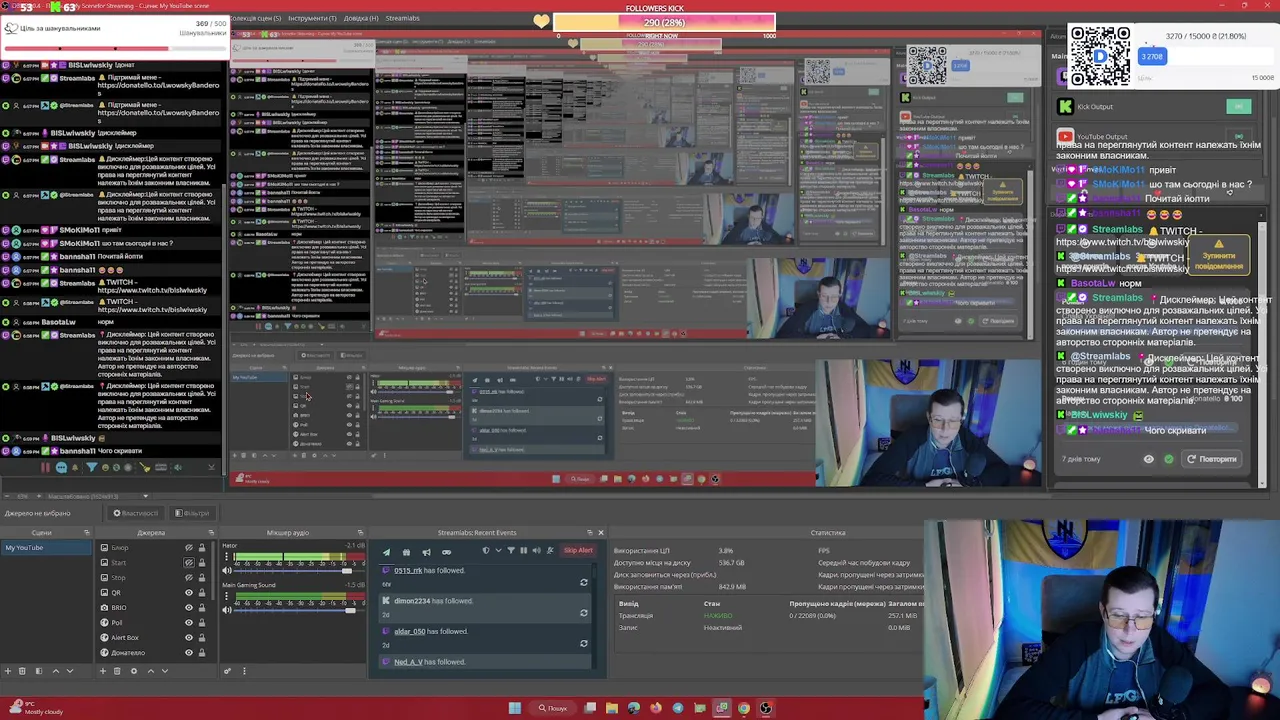Open the 0515_rrk follower link

coord(408,571)
